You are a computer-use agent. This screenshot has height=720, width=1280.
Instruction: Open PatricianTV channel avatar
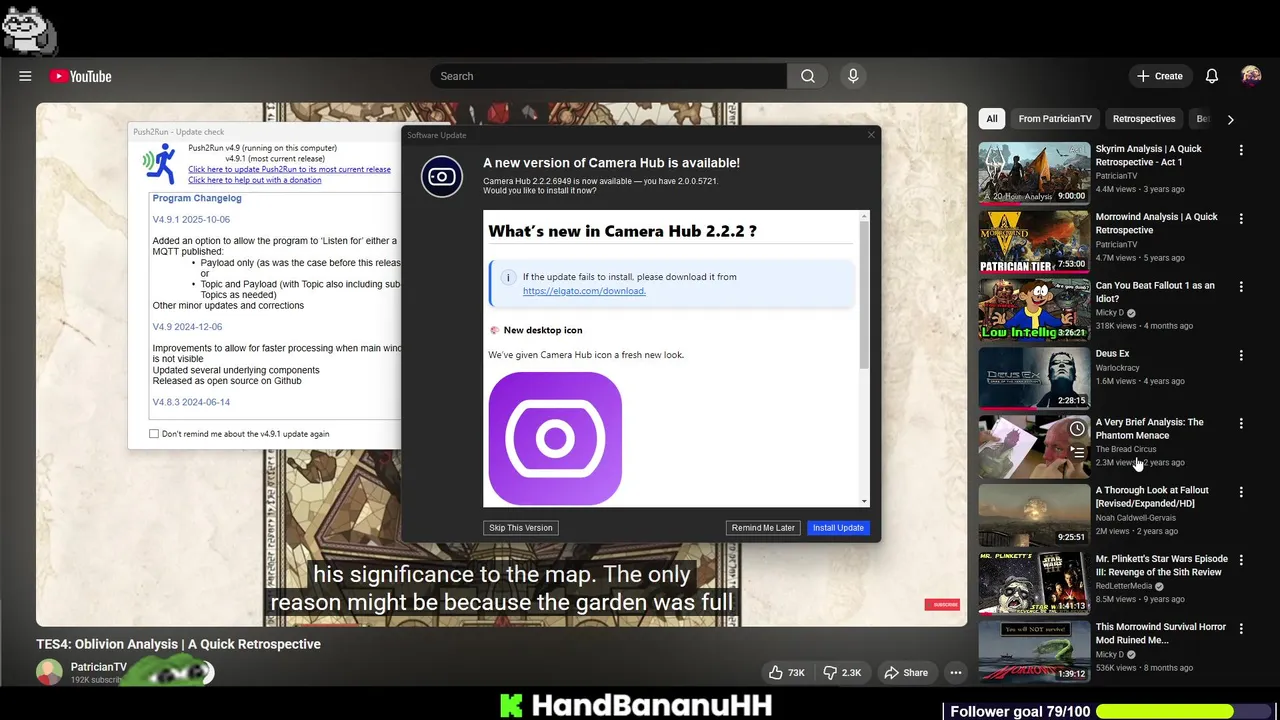pyautogui.click(x=49, y=672)
